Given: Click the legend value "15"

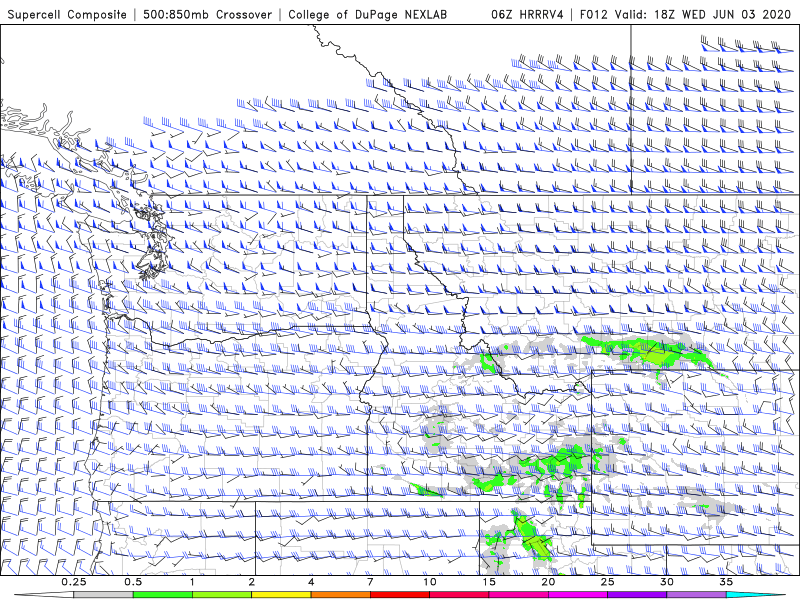Looking at the screenshot, I should click(489, 582).
